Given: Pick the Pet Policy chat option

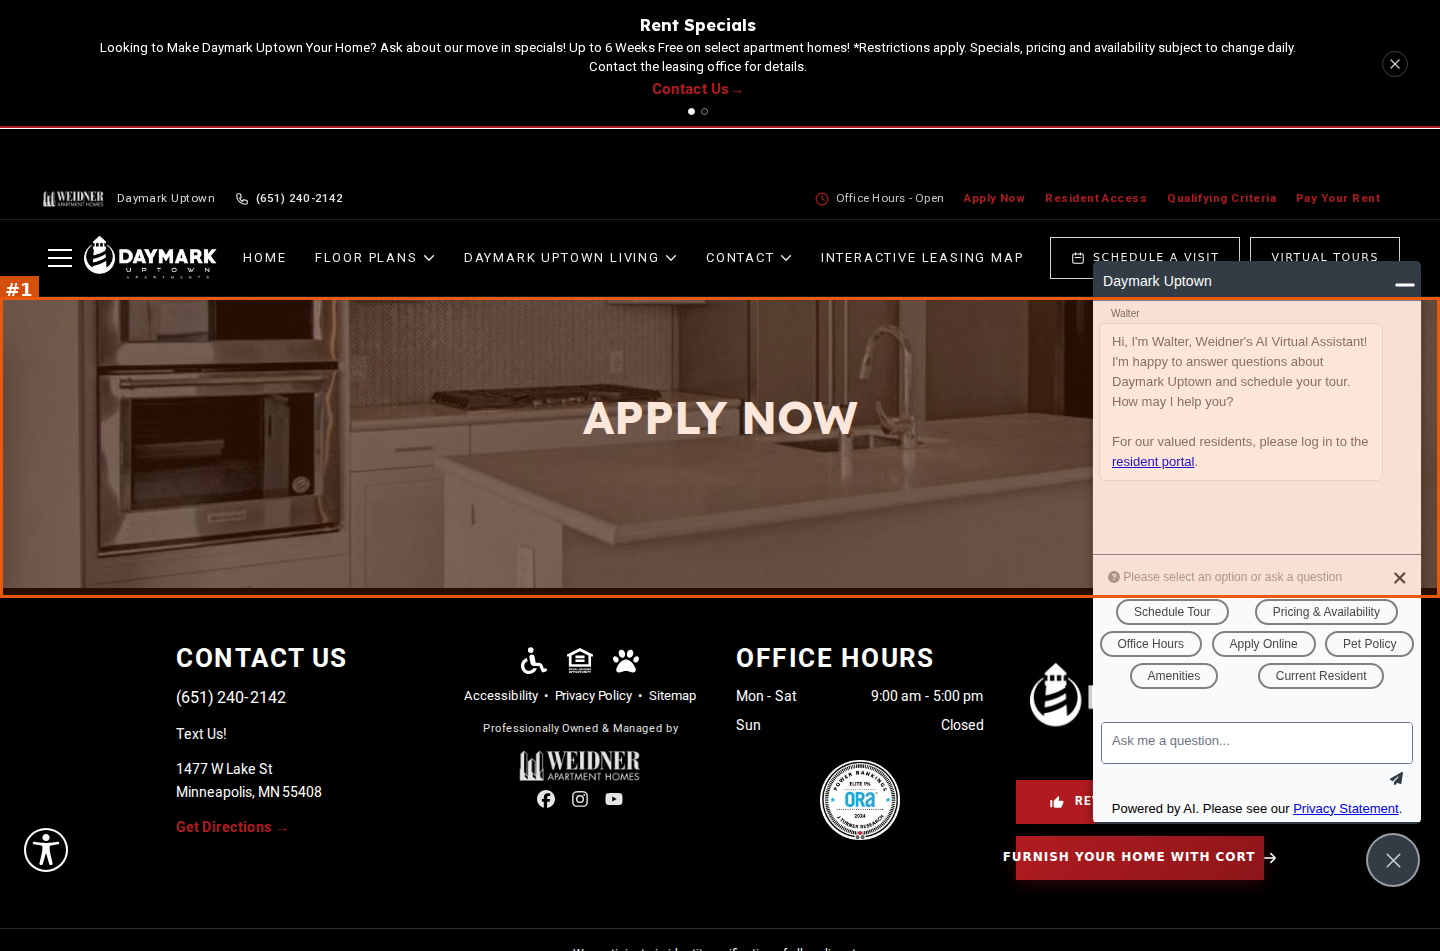Looking at the screenshot, I should [1370, 644].
